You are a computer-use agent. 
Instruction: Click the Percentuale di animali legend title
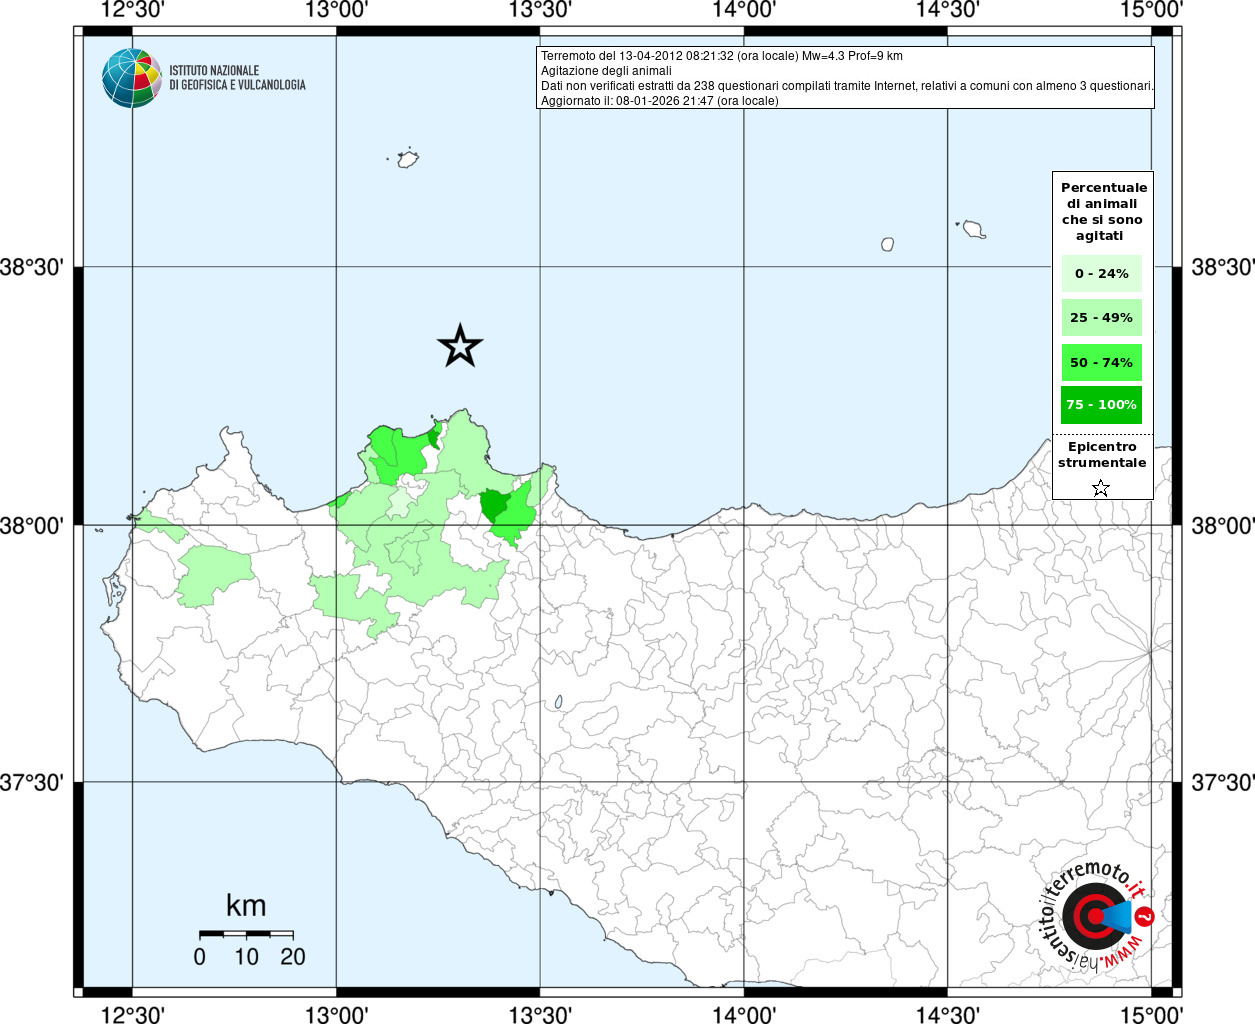(x=1102, y=211)
